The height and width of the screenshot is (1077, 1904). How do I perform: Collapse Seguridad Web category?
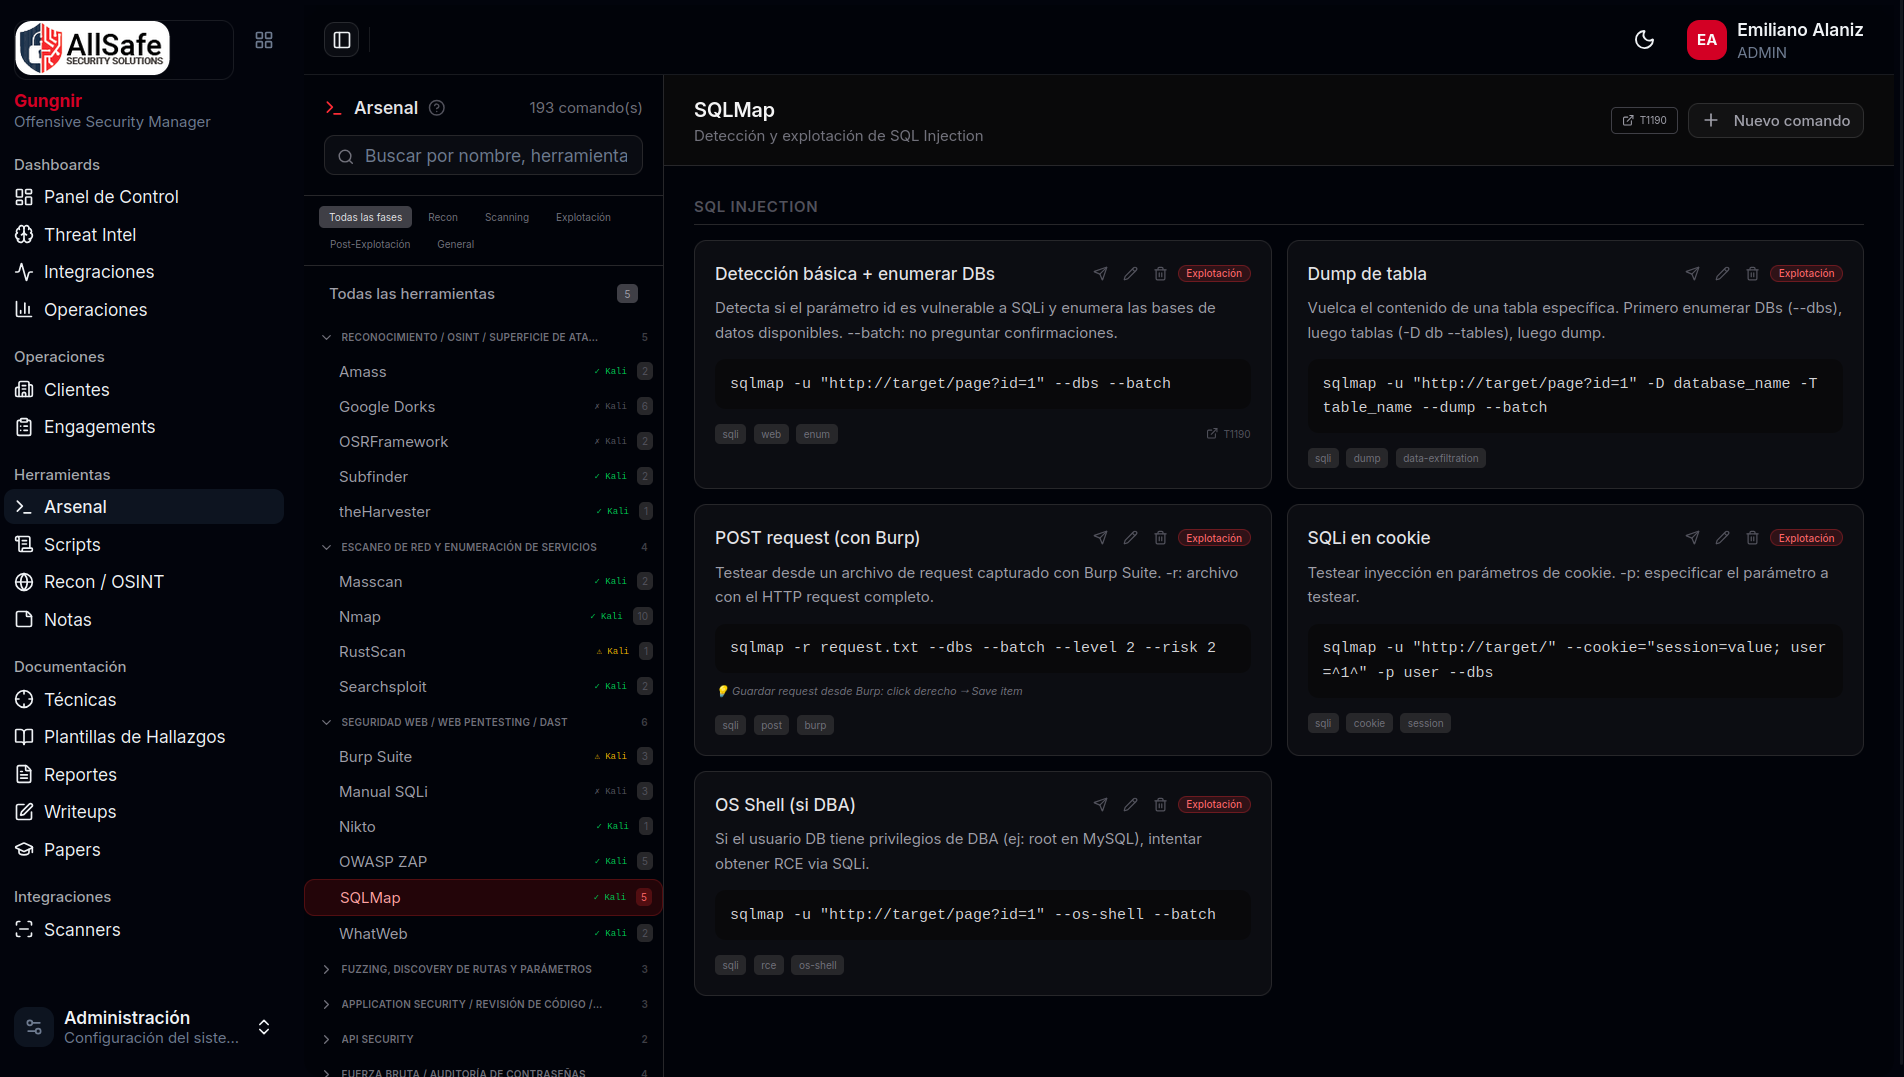[x=484, y=722]
